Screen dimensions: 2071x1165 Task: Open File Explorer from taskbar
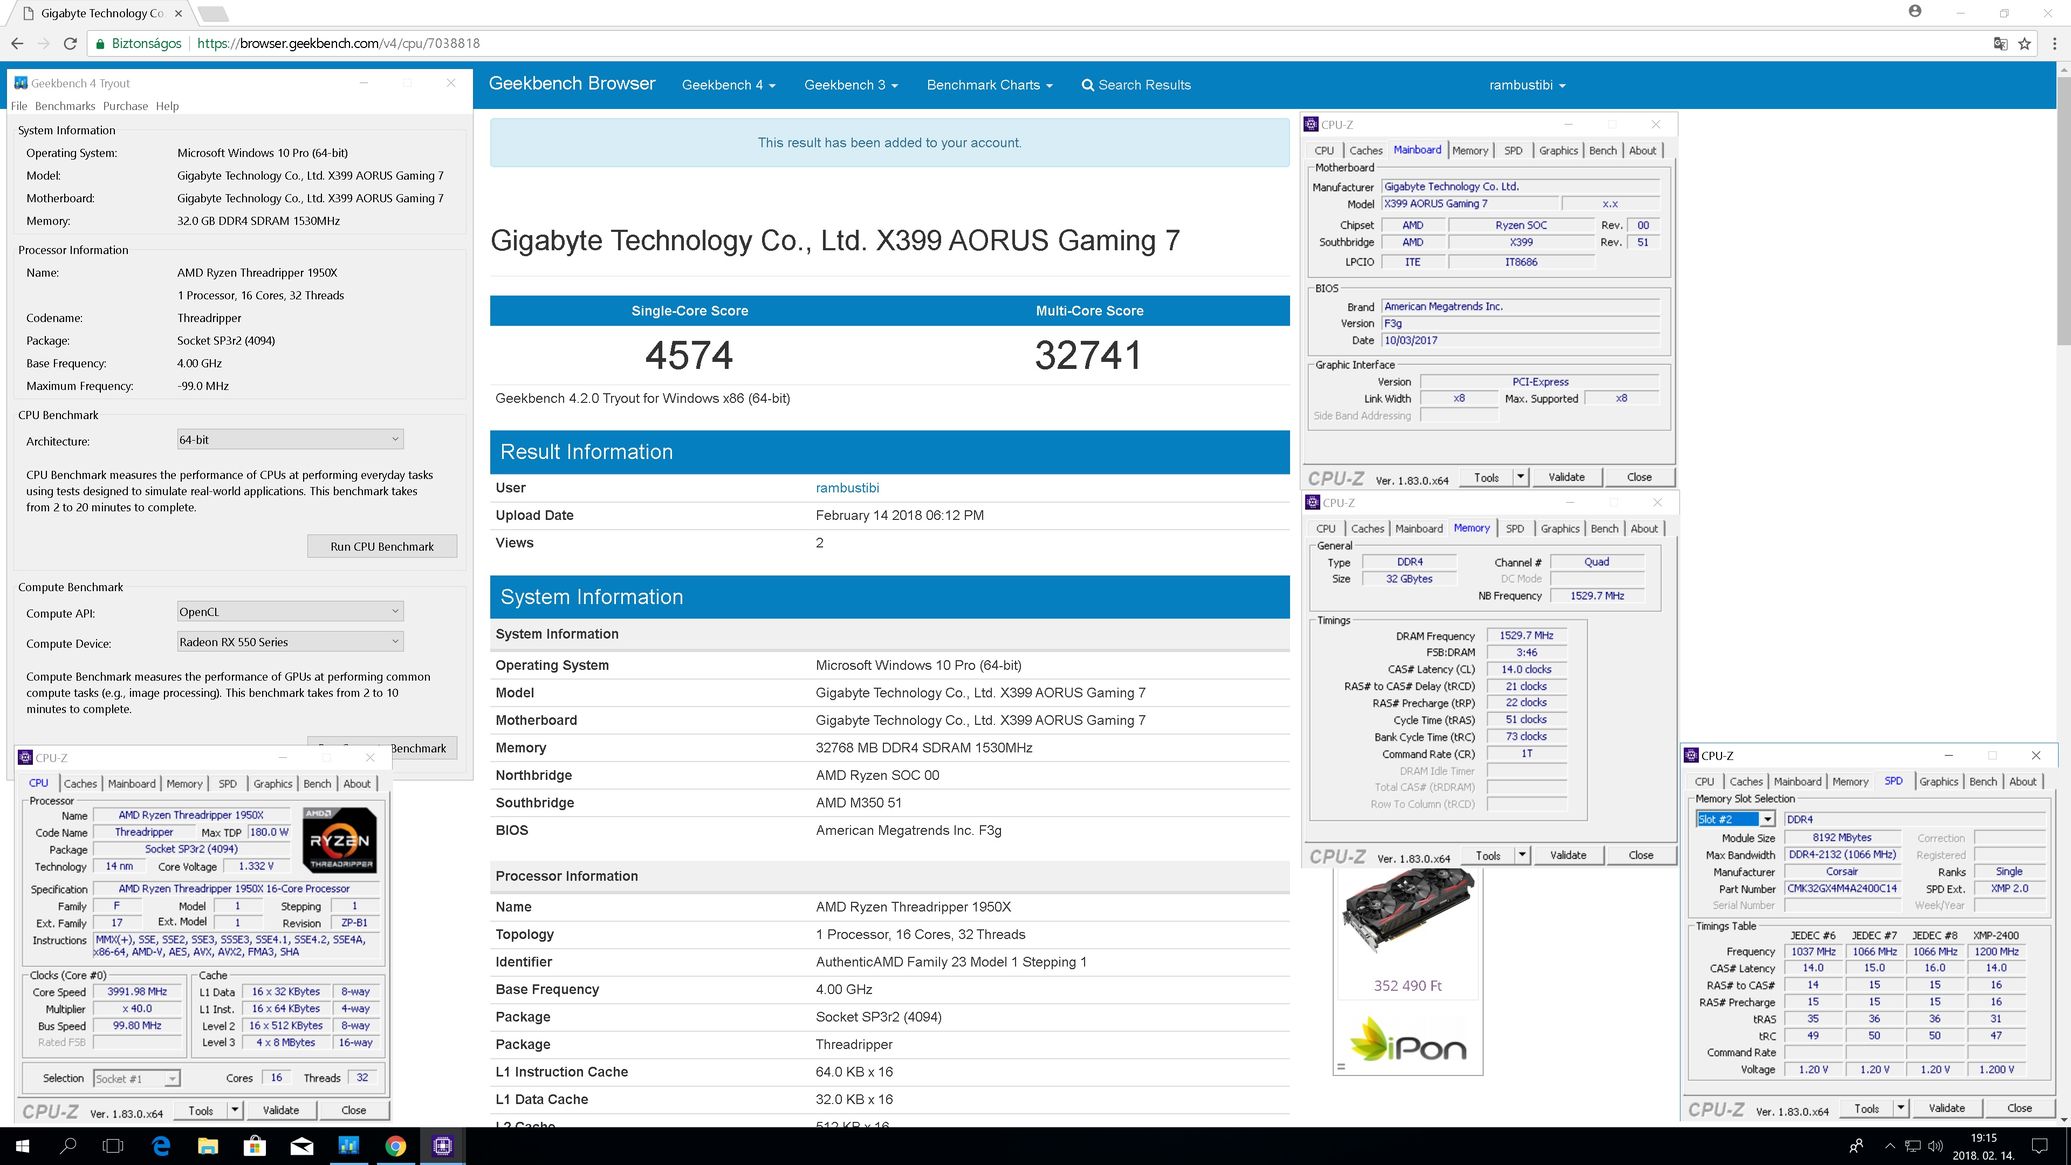coord(208,1146)
